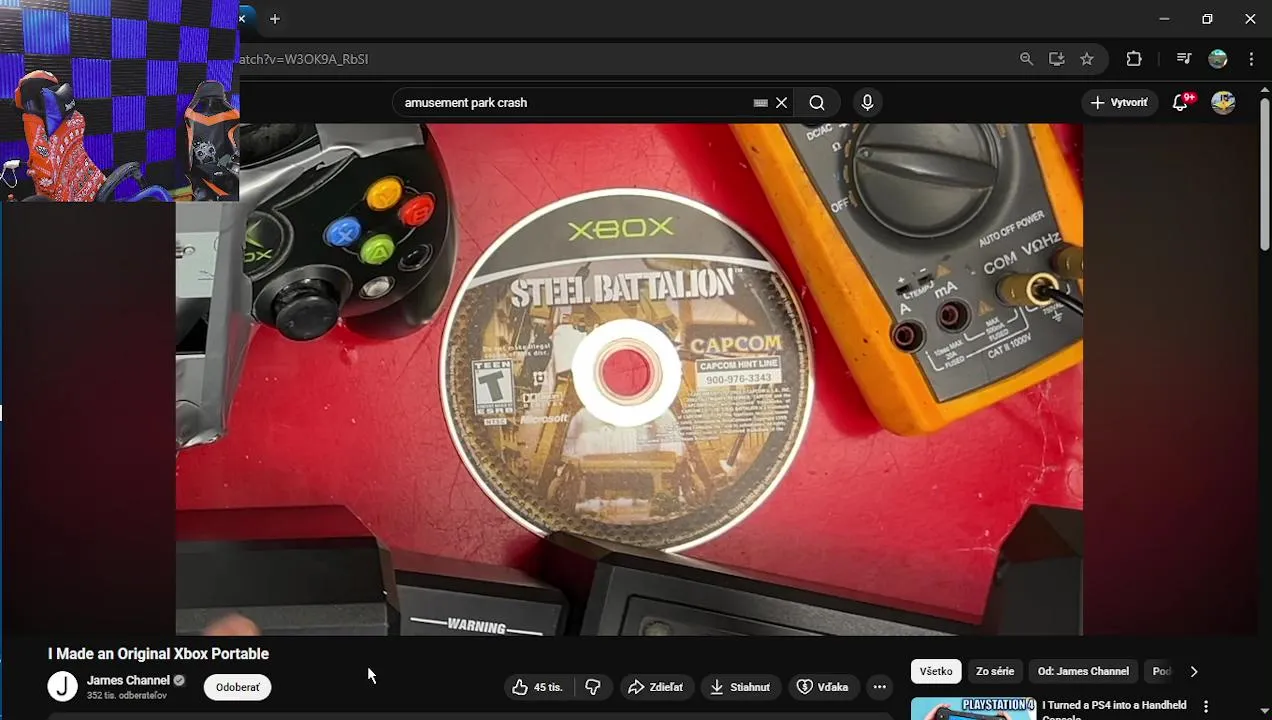Viewport: 1272px width, 720px height.
Task: Send thanks with the Vďaka button
Action: (x=823, y=687)
